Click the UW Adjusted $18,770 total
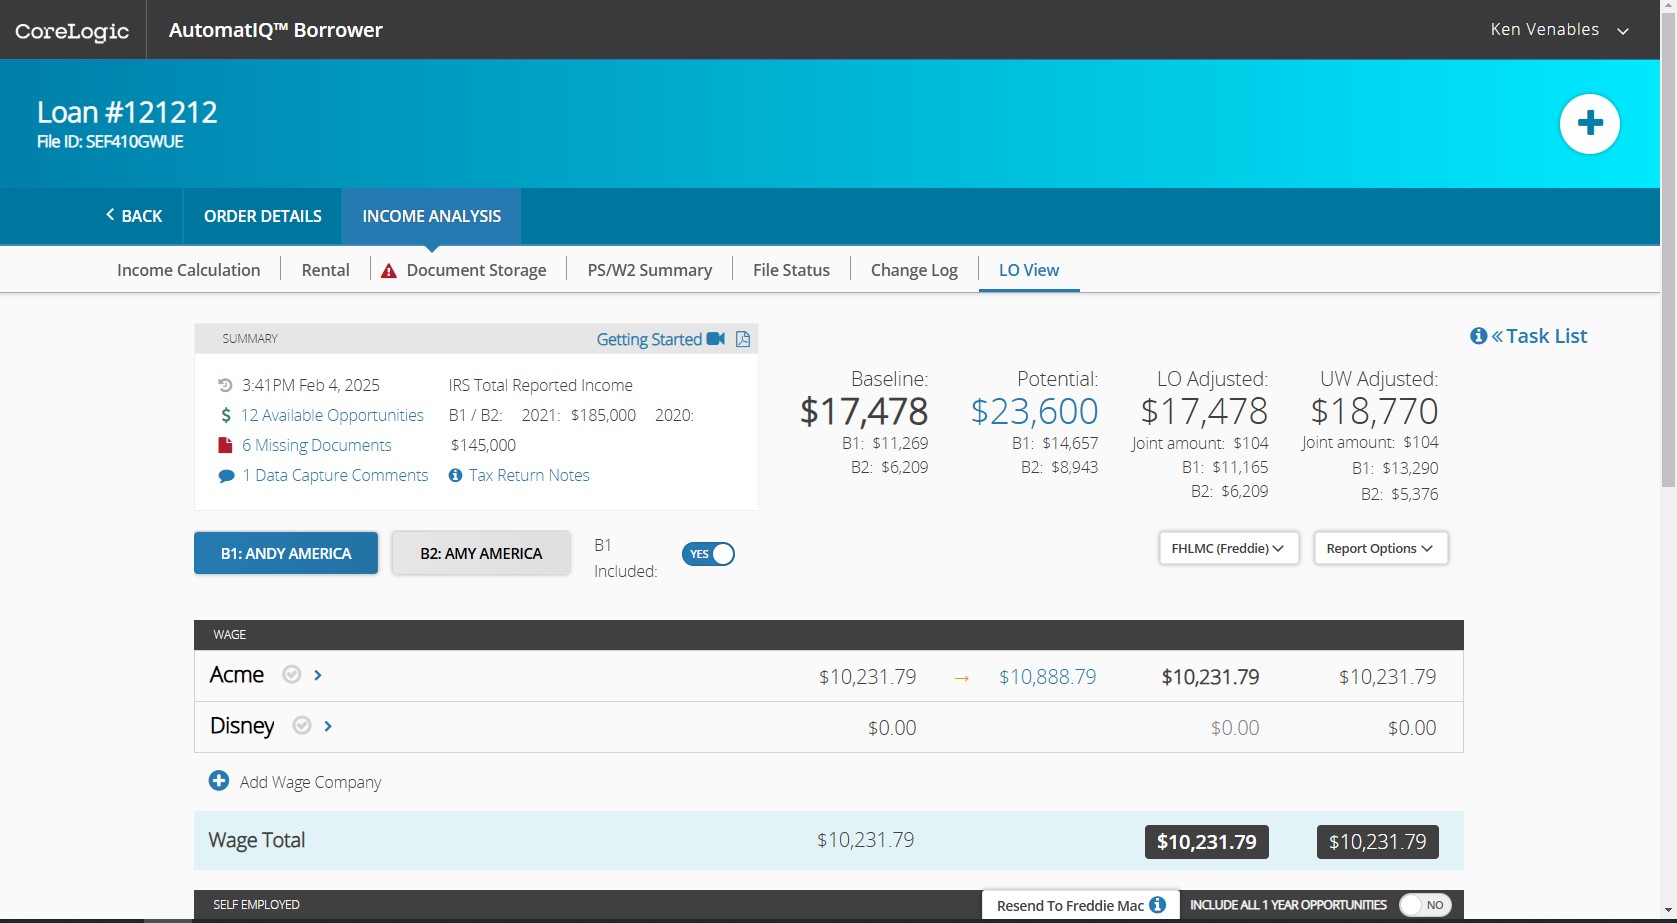 coord(1374,411)
